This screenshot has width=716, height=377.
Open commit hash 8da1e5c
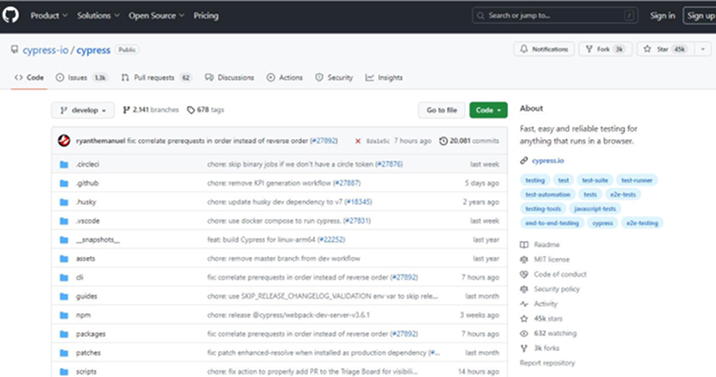pos(378,141)
